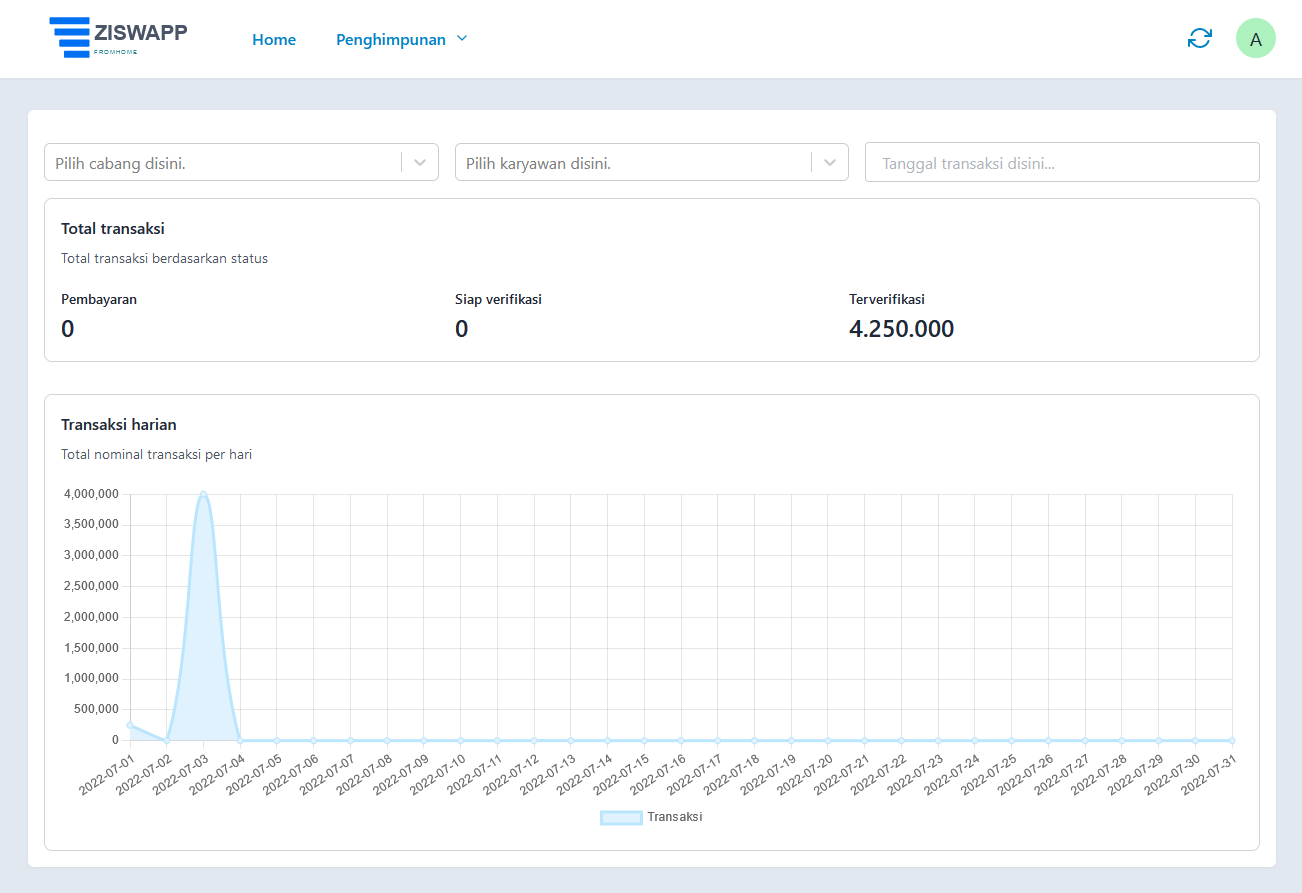Click the Total nominal transaksi per hari text
Image resolution: width=1302 pixels, height=893 pixels.
point(156,454)
